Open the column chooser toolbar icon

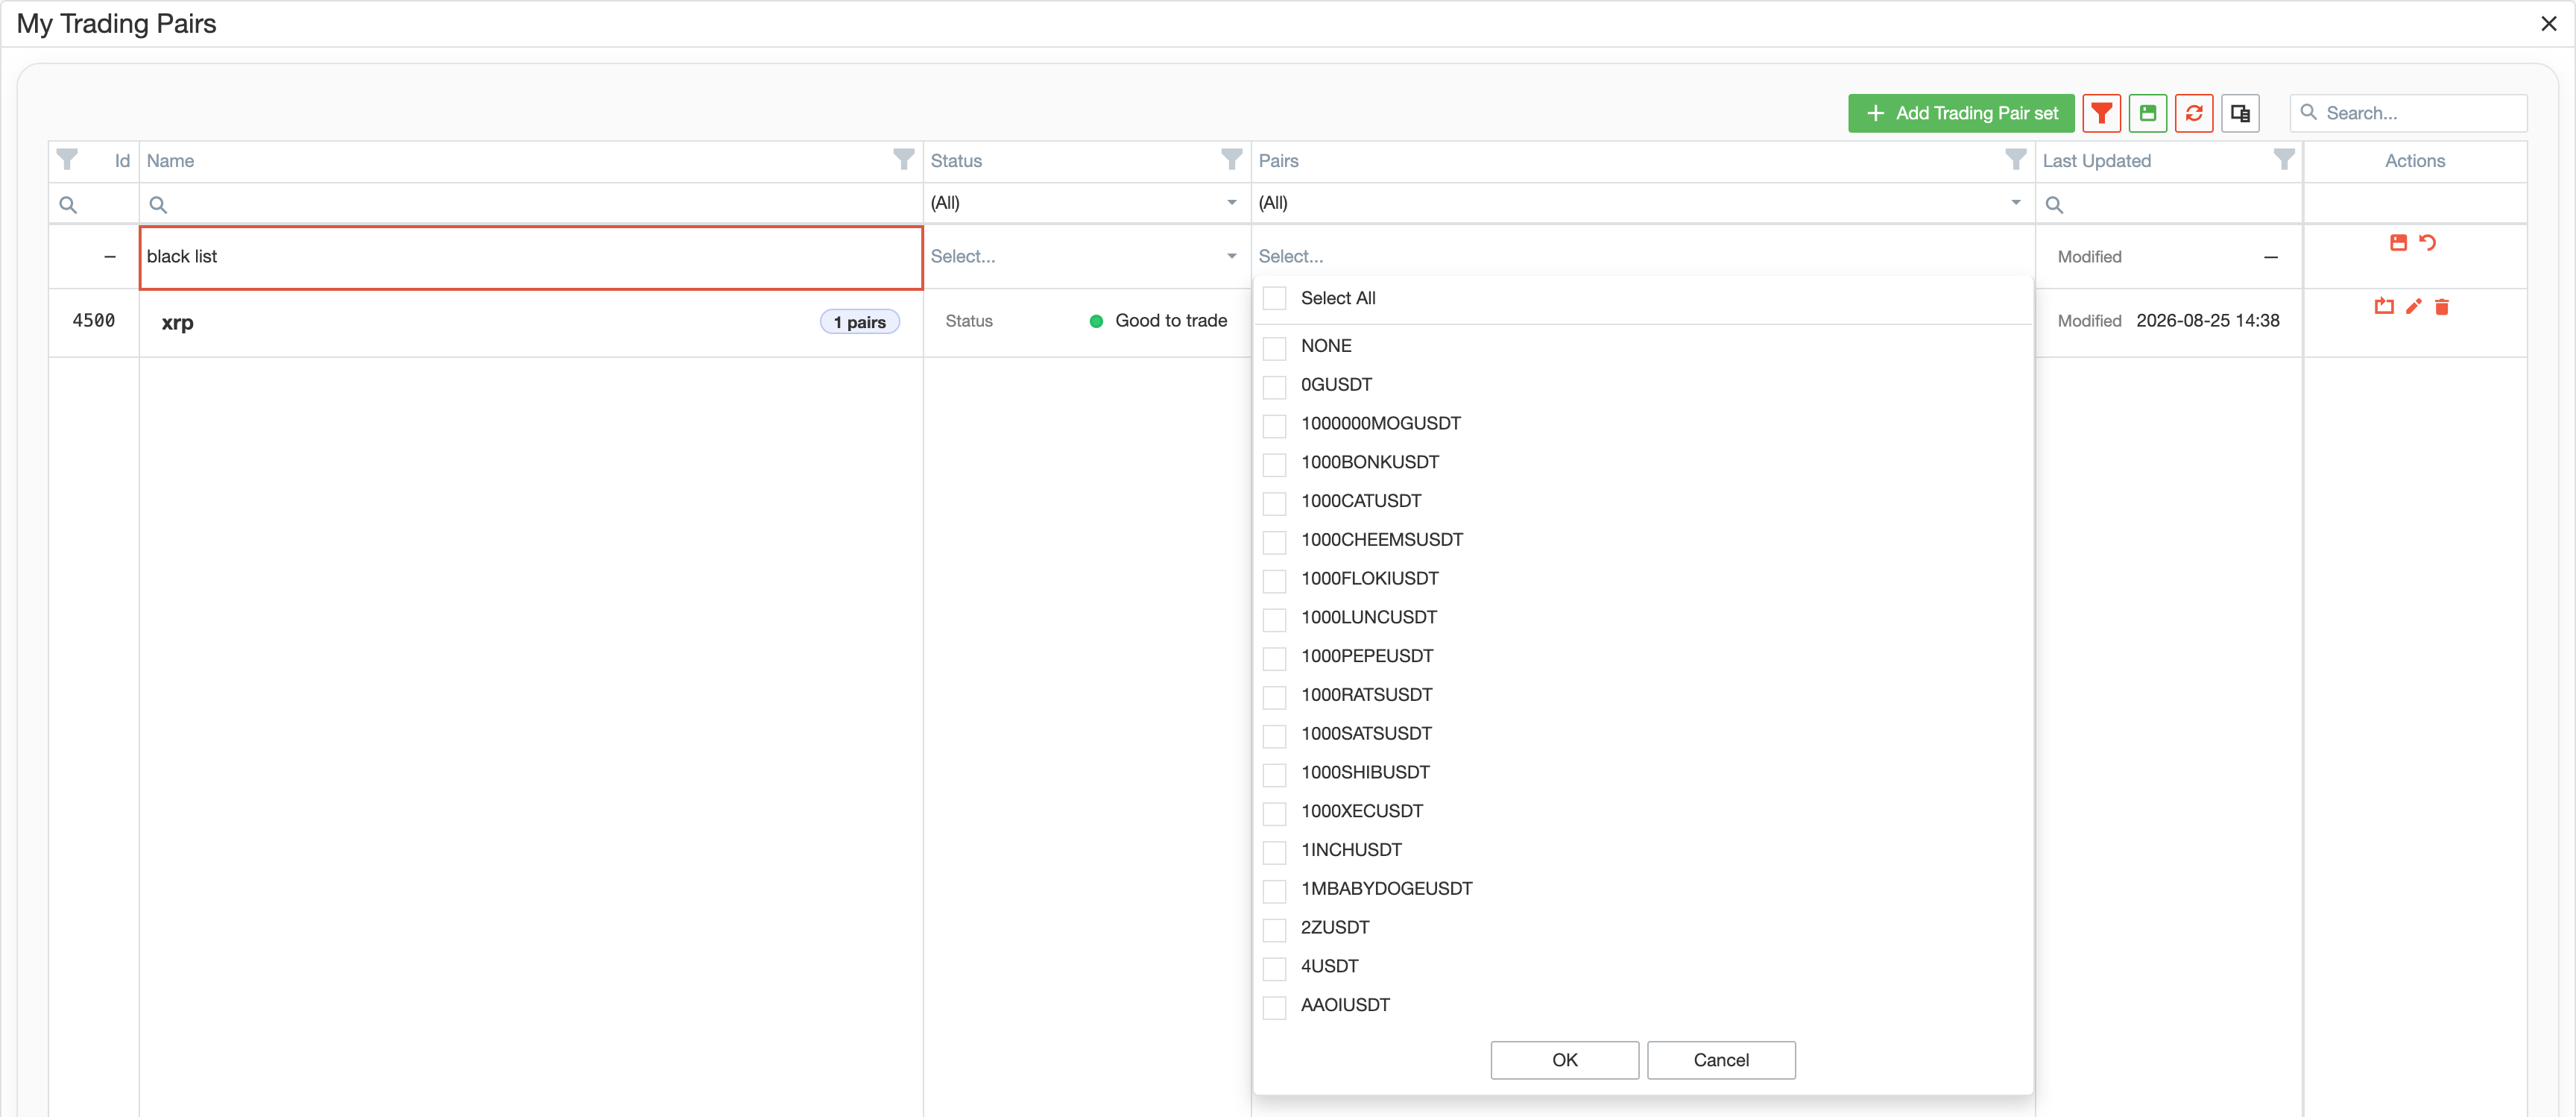(x=2240, y=113)
